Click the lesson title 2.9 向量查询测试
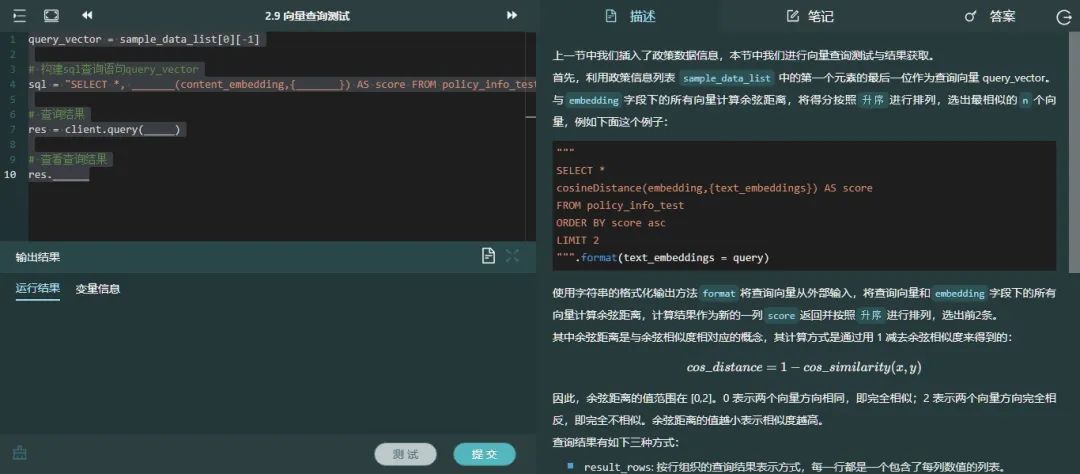Viewport: 1080px width, 474px height. (307, 16)
